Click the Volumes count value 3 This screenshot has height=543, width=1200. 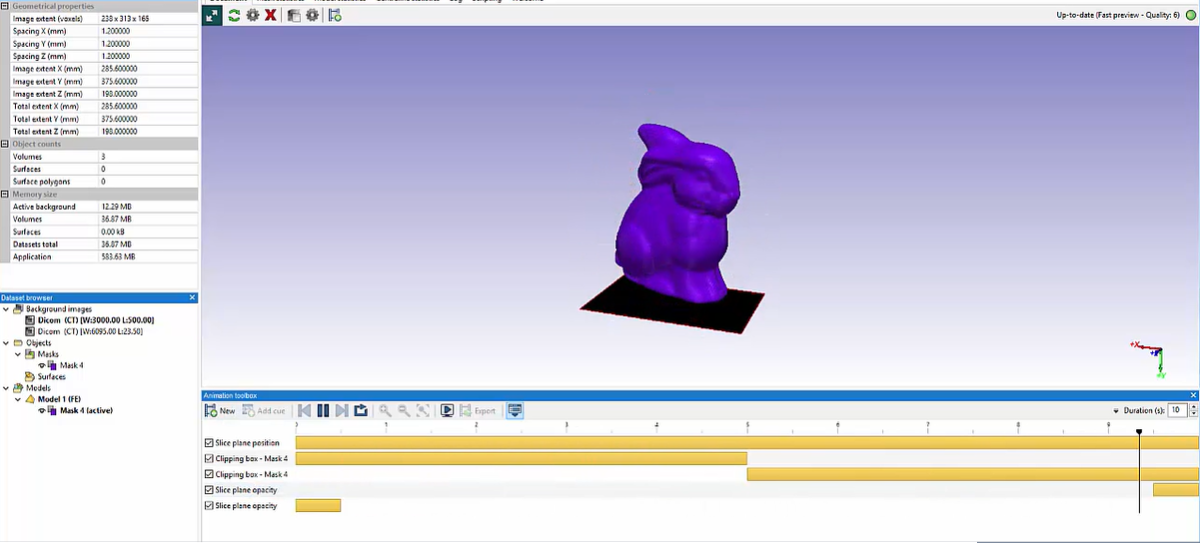(103, 157)
